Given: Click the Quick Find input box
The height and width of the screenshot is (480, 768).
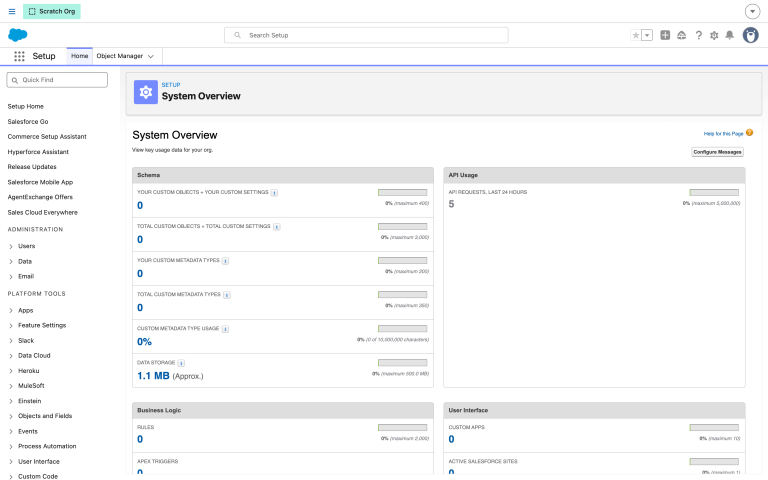Looking at the screenshot, I should coord(57,80).
